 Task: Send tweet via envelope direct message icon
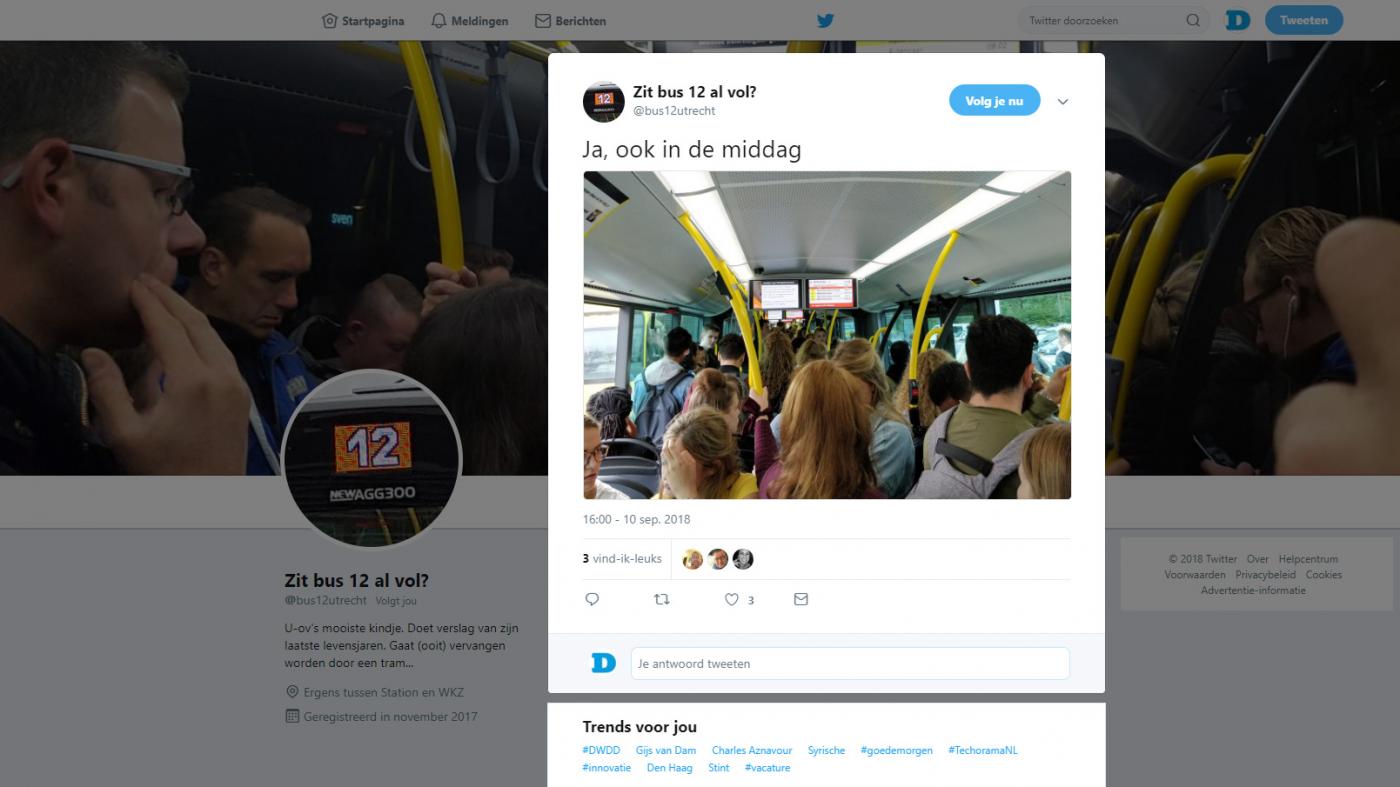click(x=801, y=599)
